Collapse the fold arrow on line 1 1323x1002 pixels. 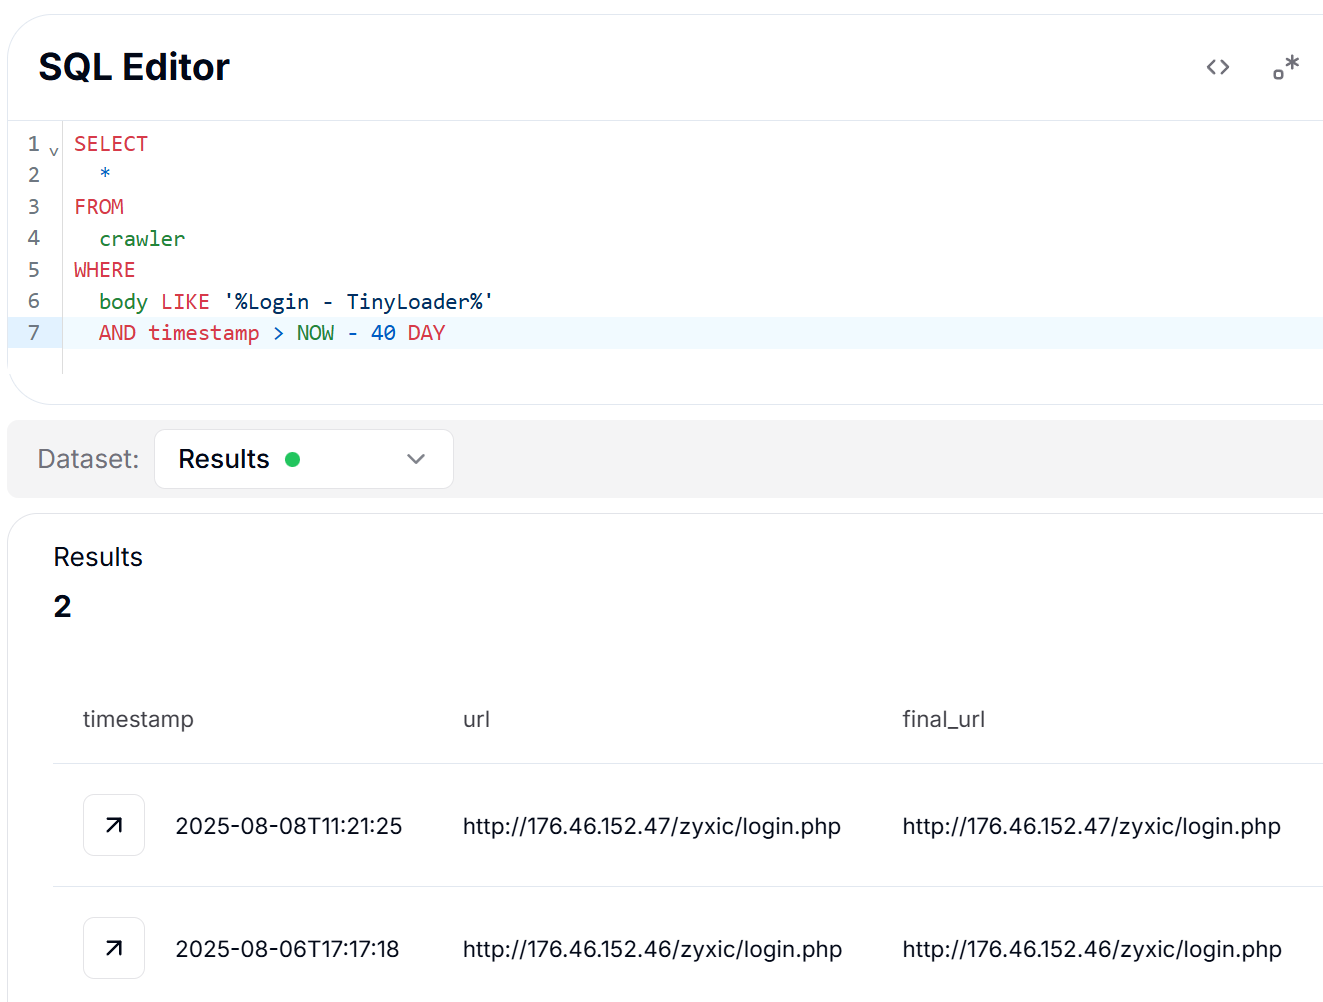(54, 151)
